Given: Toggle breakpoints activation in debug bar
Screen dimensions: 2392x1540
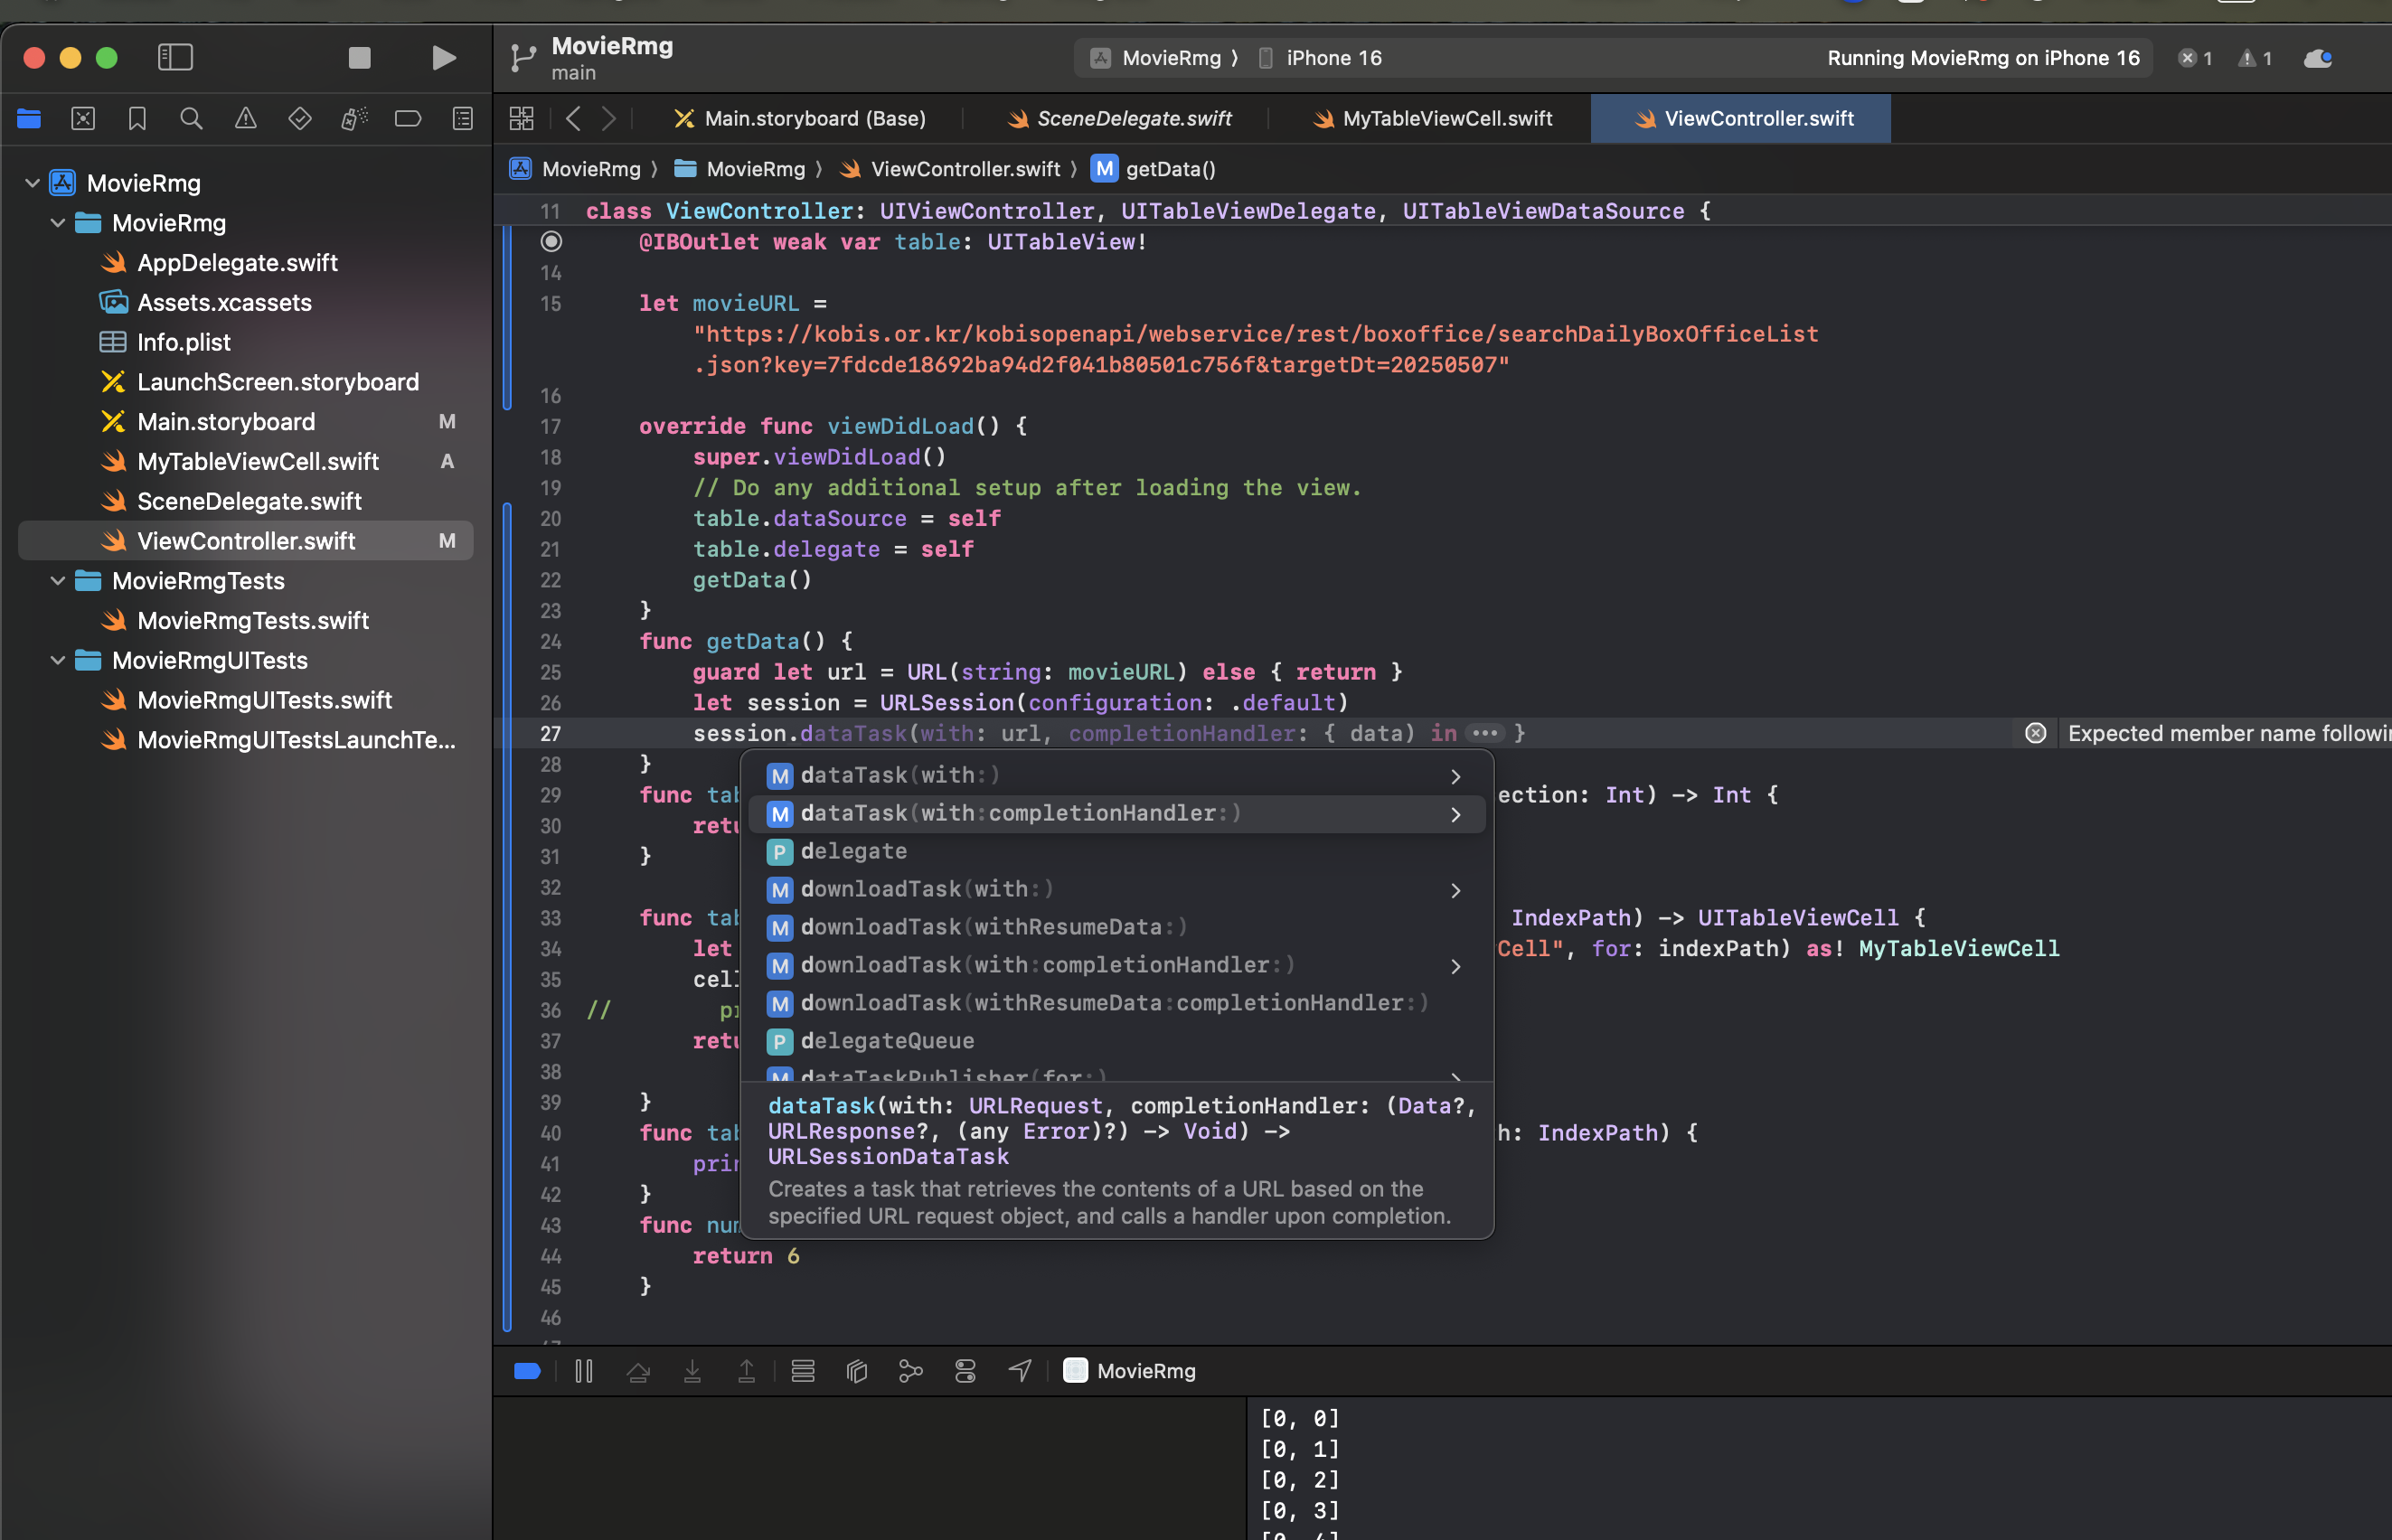Looking at the screenshot, I should pos(527,1371).
